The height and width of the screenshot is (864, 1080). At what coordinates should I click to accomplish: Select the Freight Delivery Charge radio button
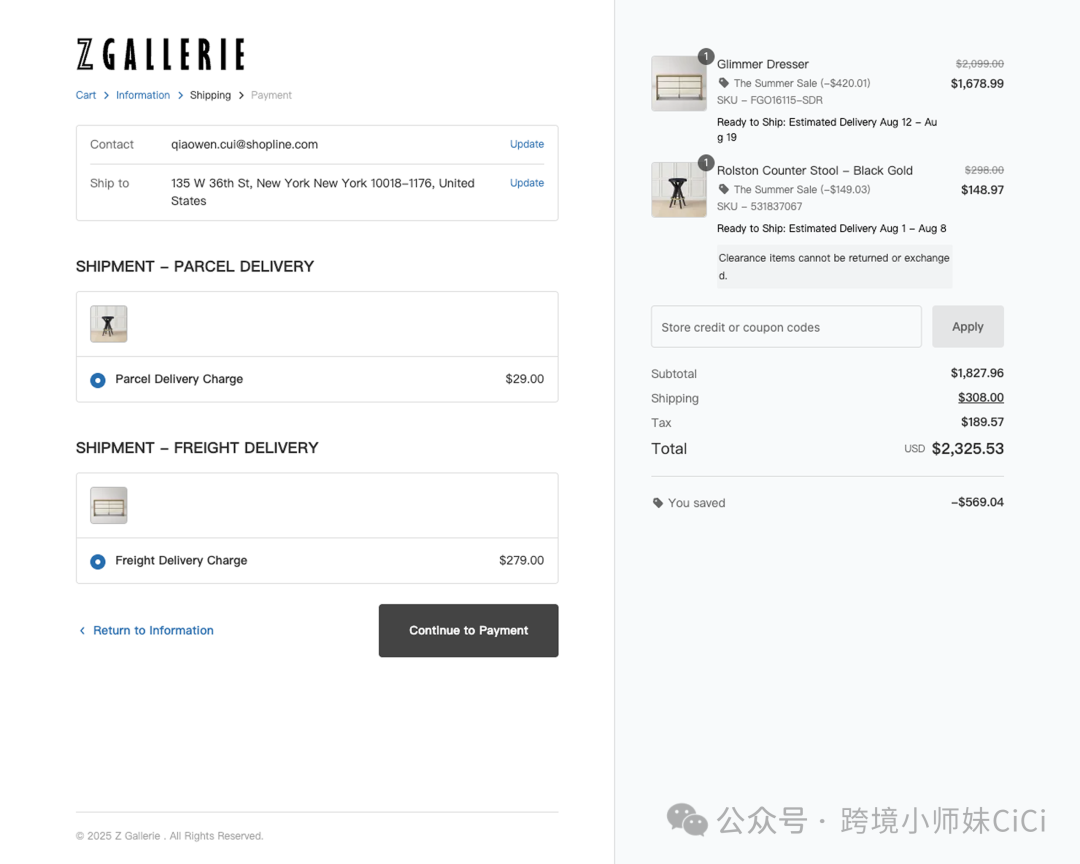[x=97, y=561]
